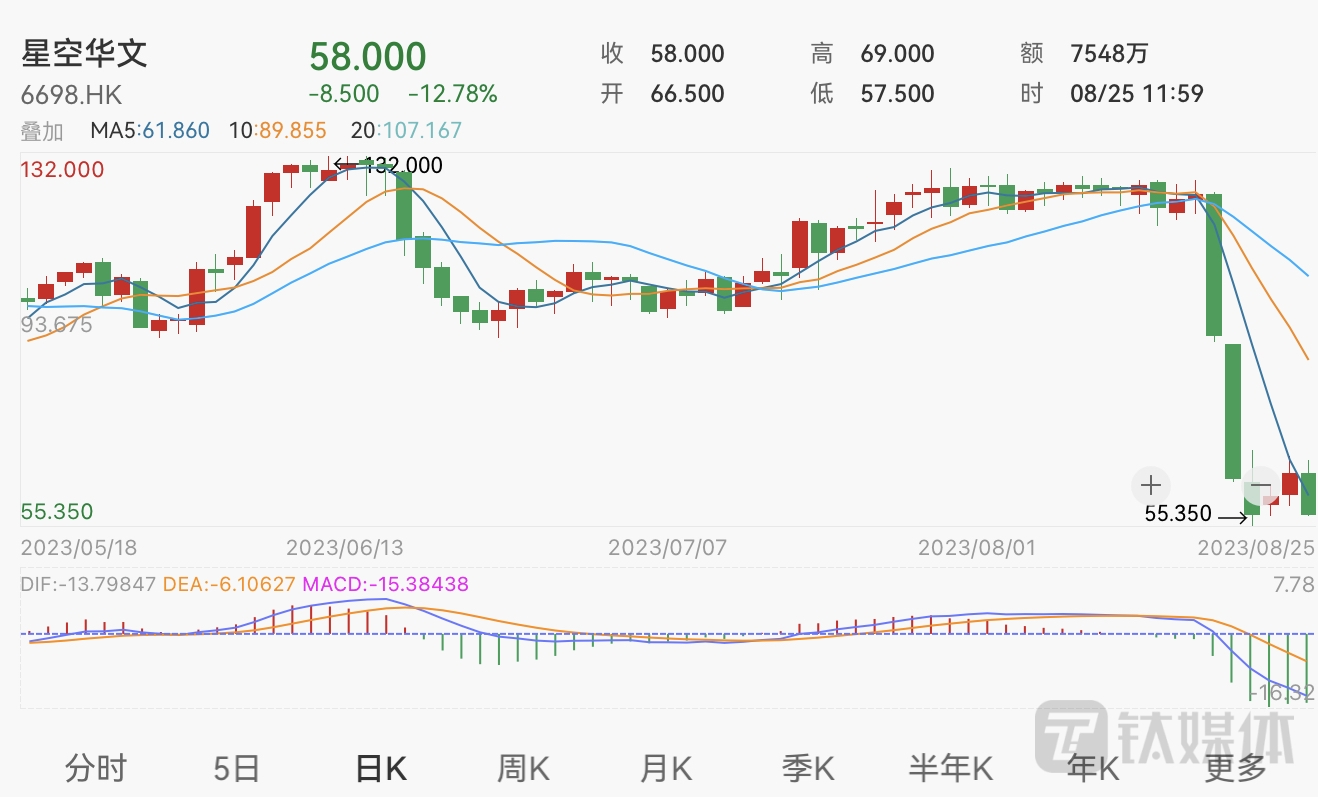Zoom in the chart with plus icon
This screenshot has width=1318, height=797.
(1151, 486)
